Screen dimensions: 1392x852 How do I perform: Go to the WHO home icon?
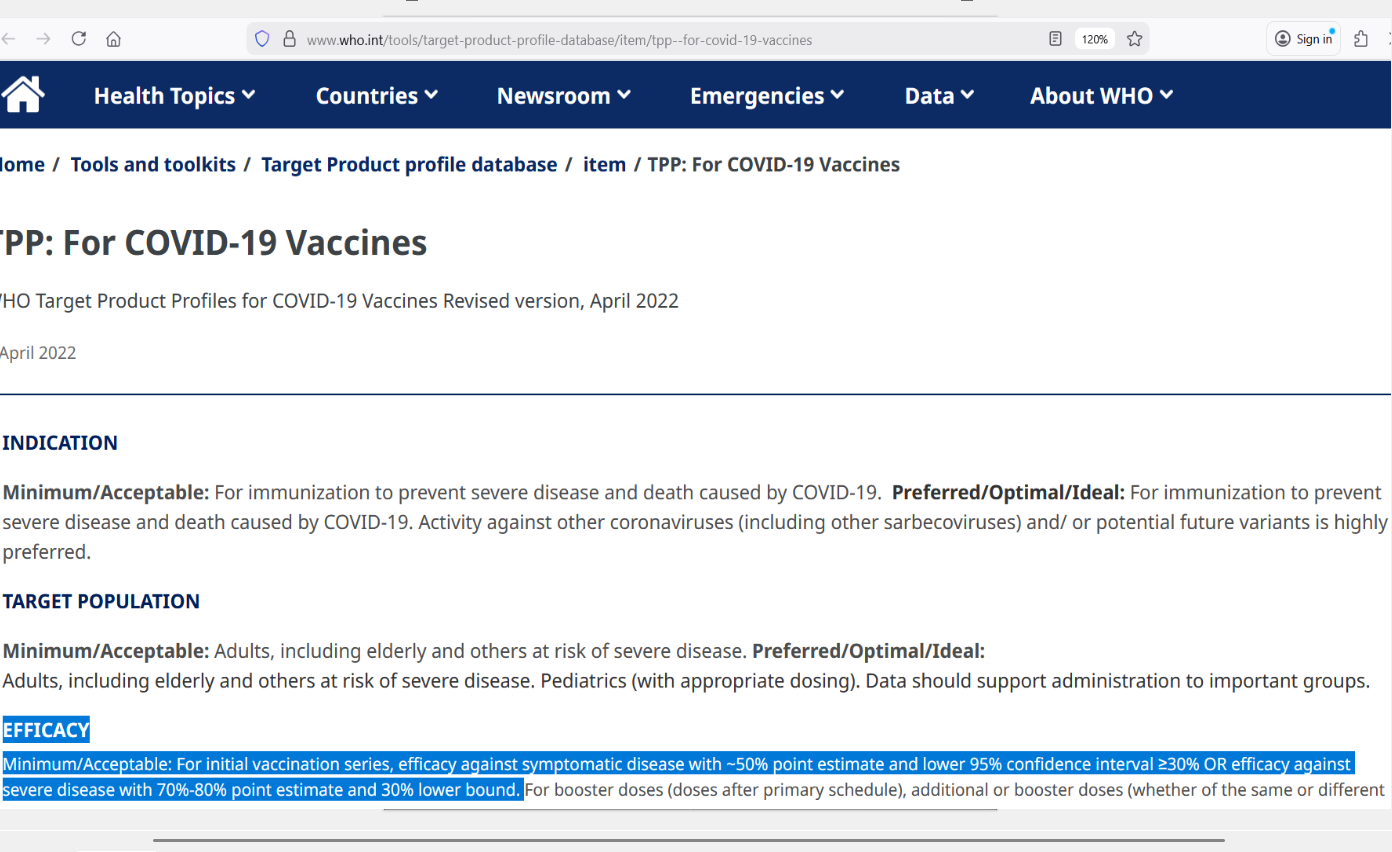pos(22,95)
